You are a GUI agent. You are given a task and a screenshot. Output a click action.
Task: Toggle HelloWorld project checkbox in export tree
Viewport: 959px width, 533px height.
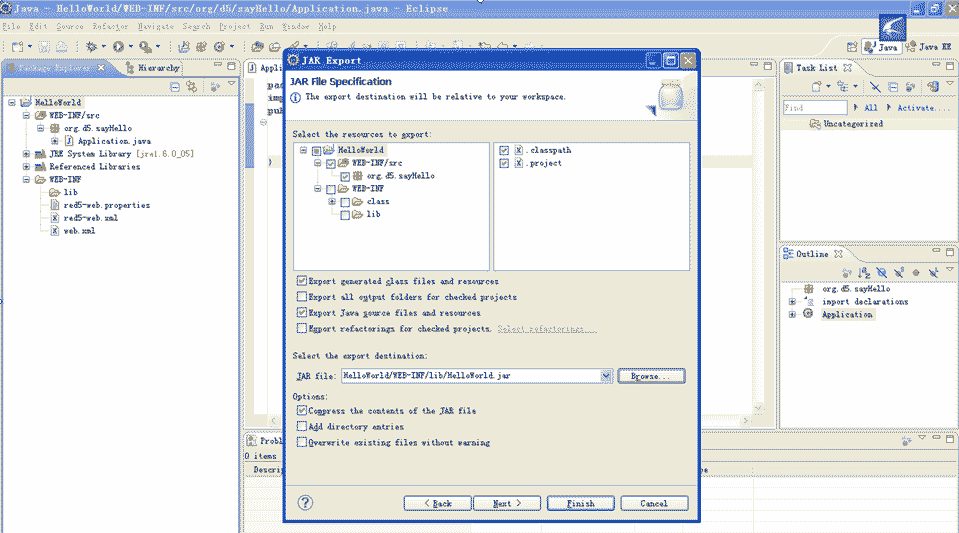[316, 151]
